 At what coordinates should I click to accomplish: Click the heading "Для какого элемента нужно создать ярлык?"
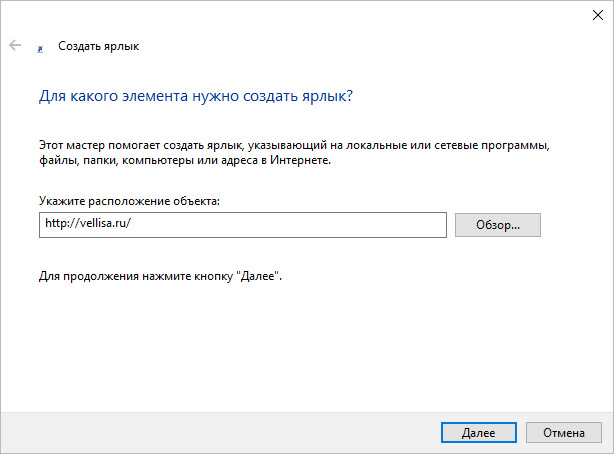[x=196, y=98]
